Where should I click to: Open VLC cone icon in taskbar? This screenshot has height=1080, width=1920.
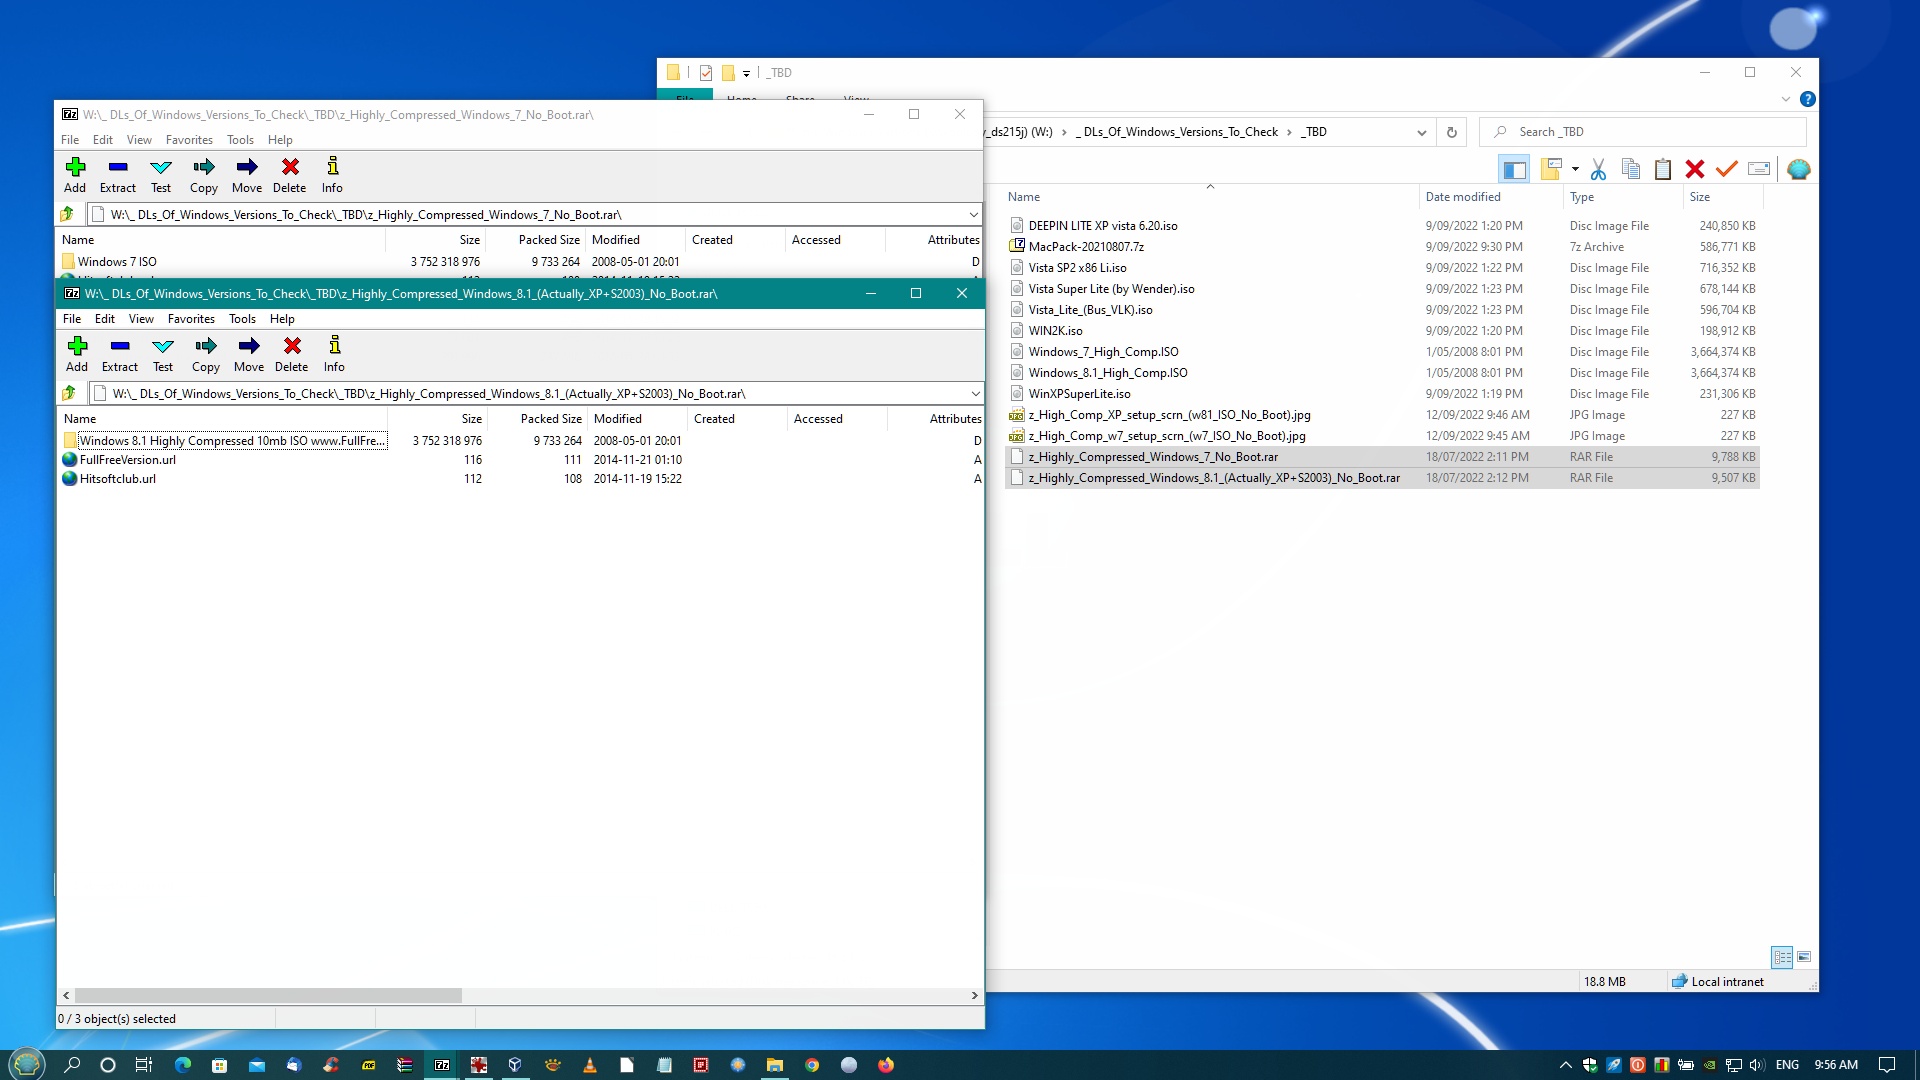[x=590, y=1065]
